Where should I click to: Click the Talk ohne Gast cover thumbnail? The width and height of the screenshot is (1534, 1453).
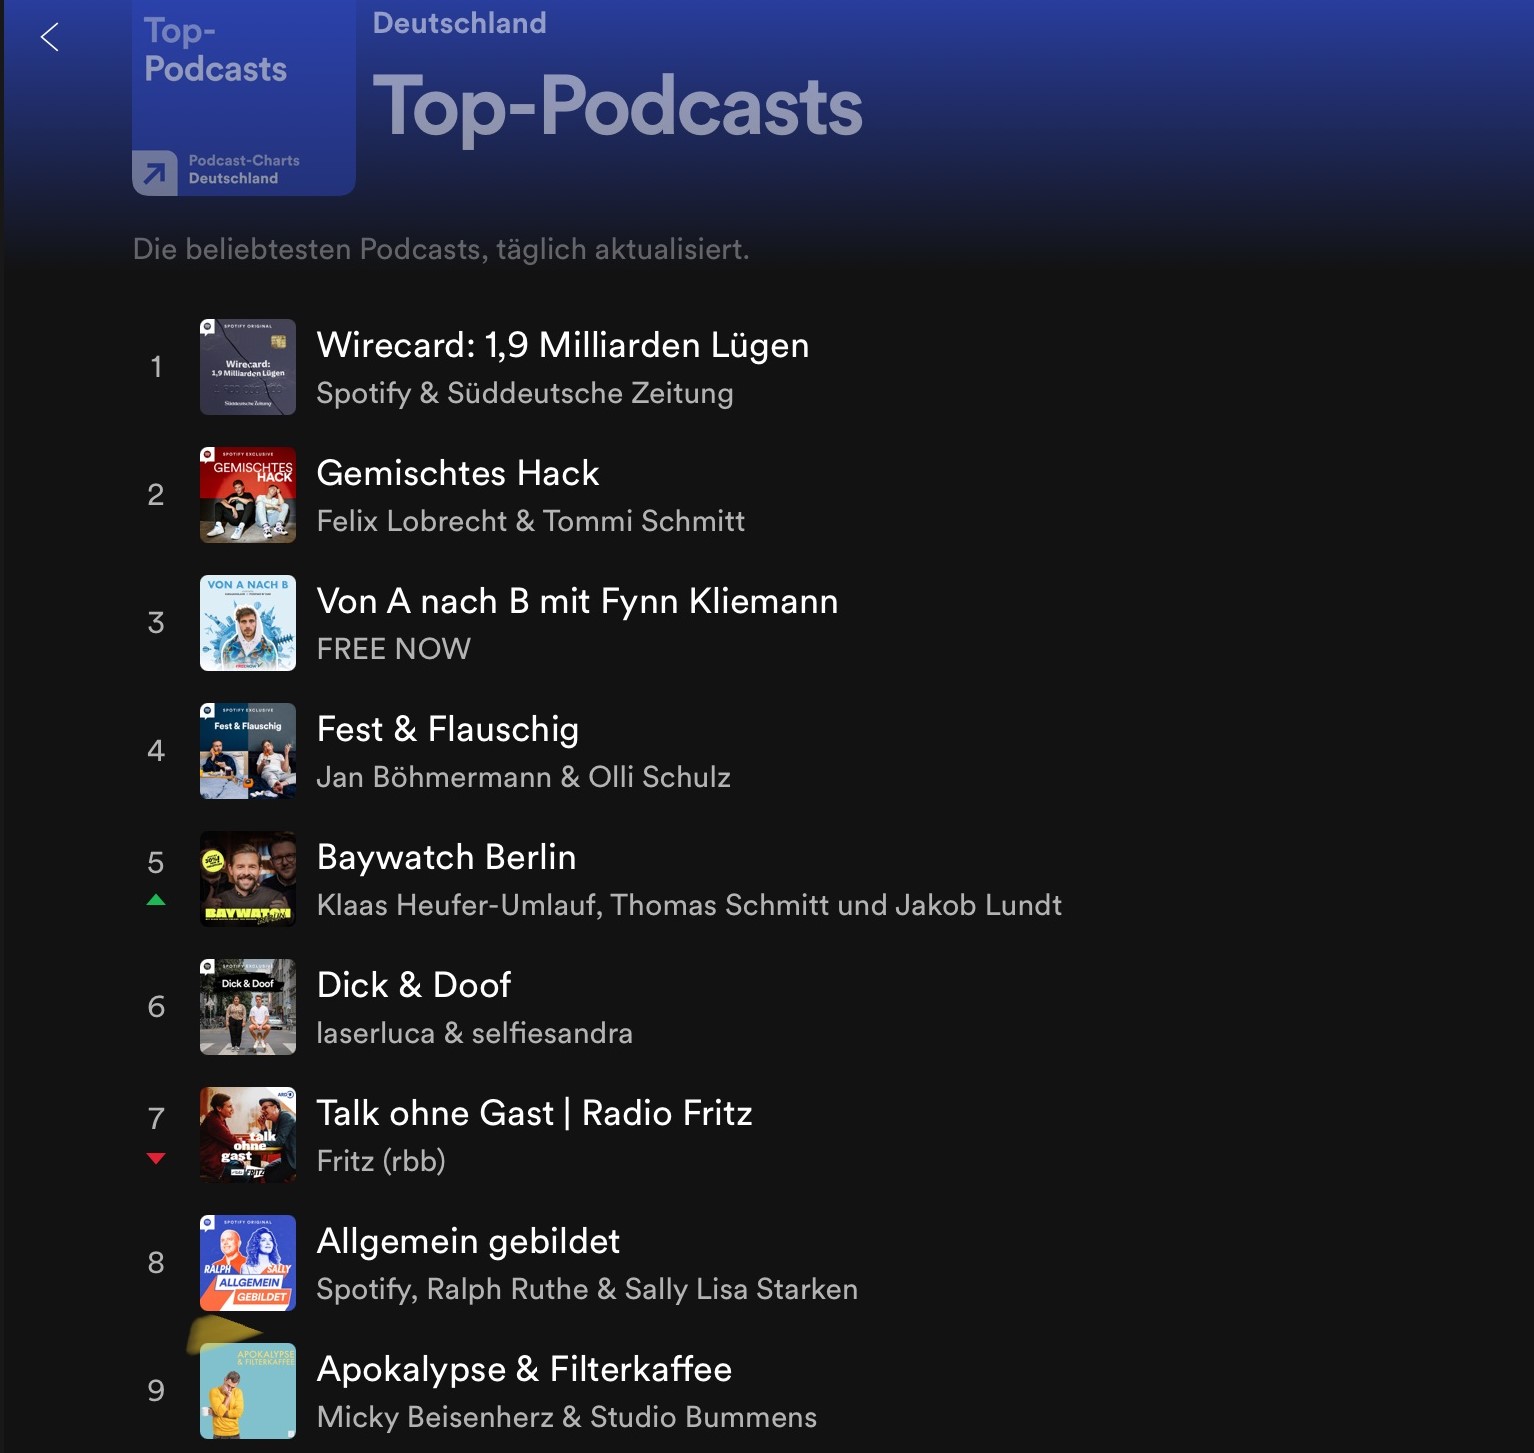click(247, 1135)
